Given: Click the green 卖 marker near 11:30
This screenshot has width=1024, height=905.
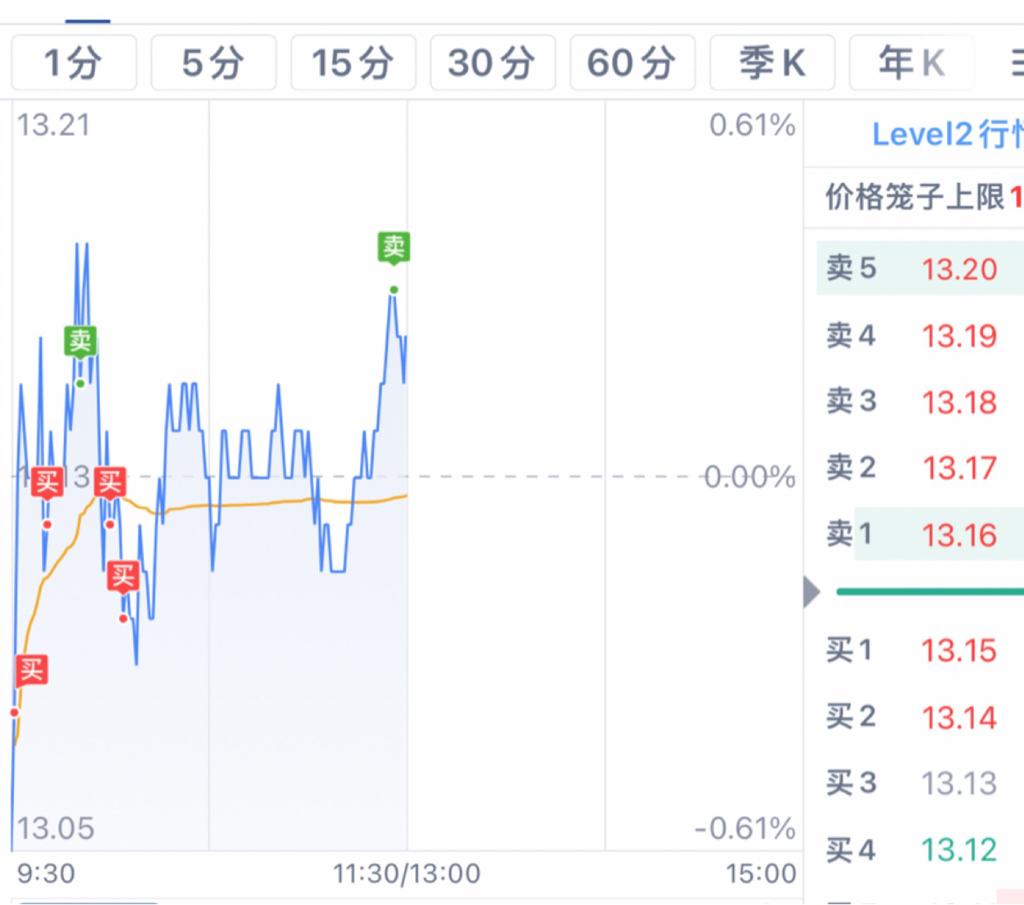Looking at the screenshot, I should [x=394, y=248].
